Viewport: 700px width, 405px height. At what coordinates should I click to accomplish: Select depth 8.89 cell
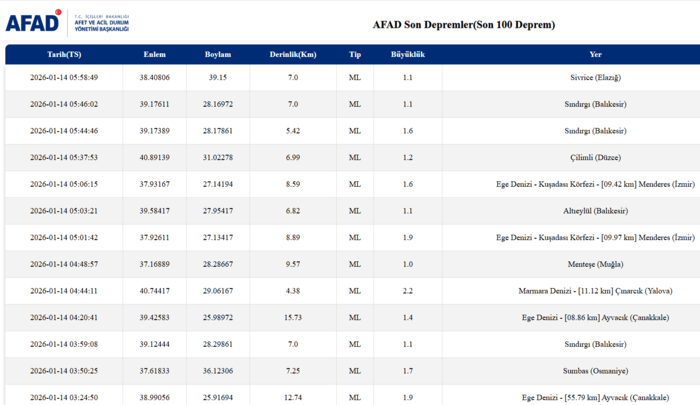pos(293,238)
